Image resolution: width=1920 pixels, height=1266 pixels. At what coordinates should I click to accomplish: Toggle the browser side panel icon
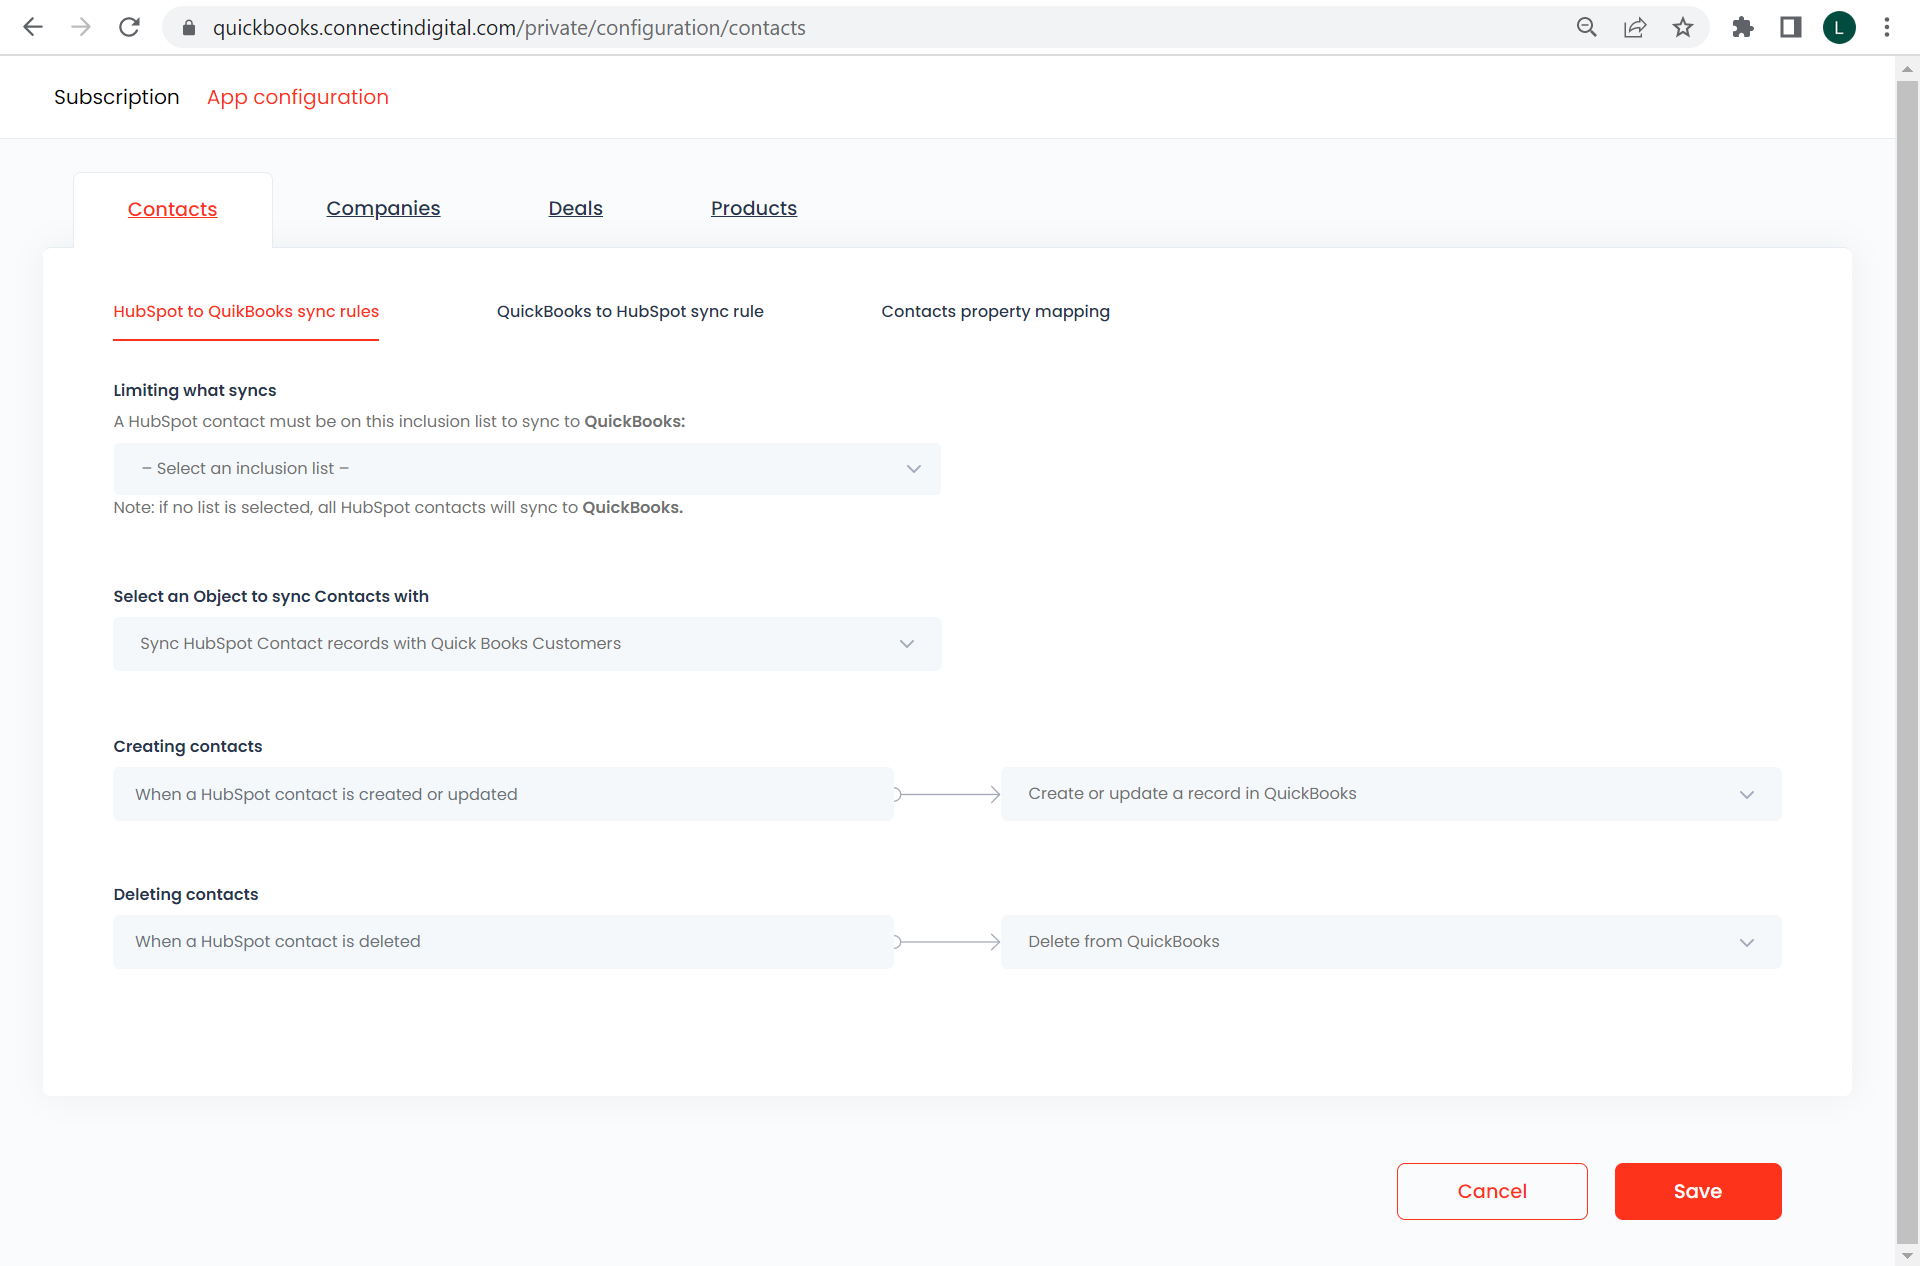point(1791,27)
